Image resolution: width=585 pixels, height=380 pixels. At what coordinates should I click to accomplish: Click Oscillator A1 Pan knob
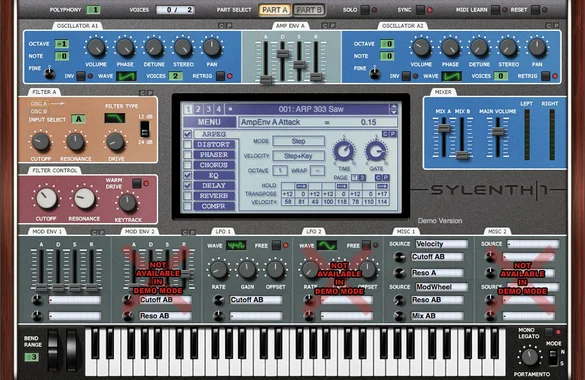[x=212, y=48]
